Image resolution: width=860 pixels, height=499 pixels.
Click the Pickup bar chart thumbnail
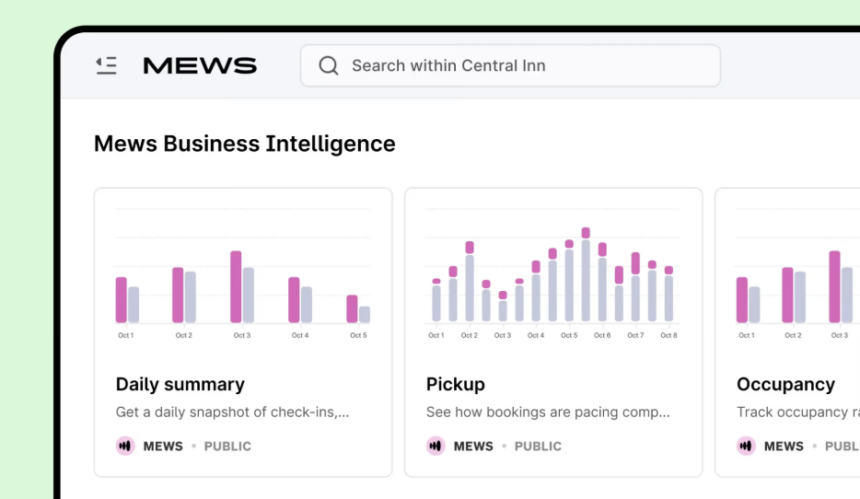[x=552, y=275]
